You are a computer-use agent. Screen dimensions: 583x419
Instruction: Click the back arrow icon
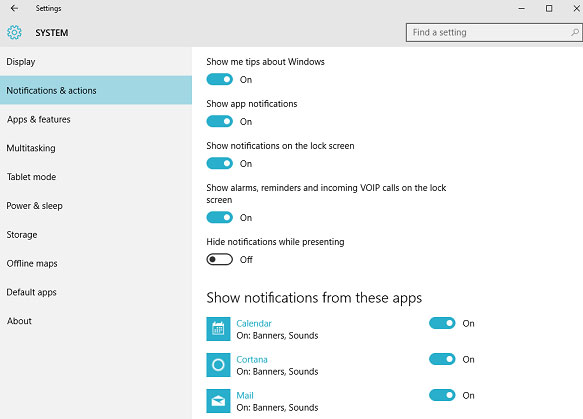(14, 8)
